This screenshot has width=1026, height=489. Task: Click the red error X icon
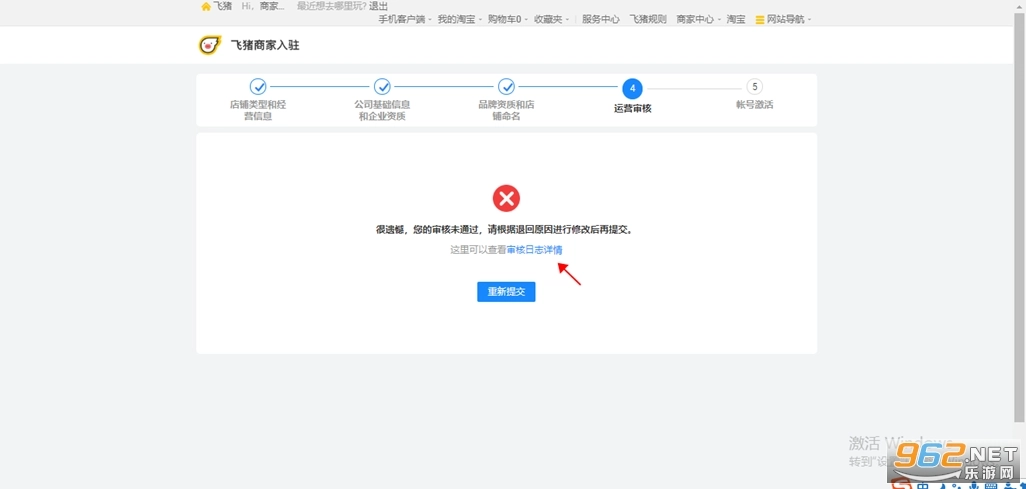coord(506,198)
